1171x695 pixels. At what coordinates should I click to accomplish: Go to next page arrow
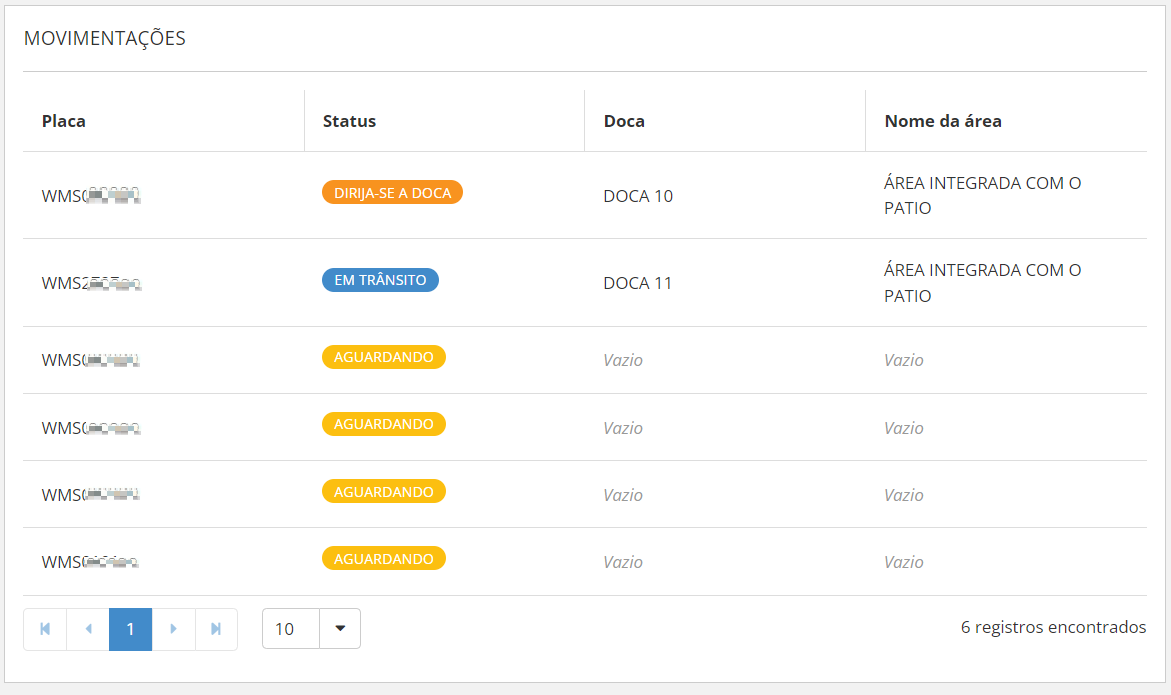[x=174, y=629]
